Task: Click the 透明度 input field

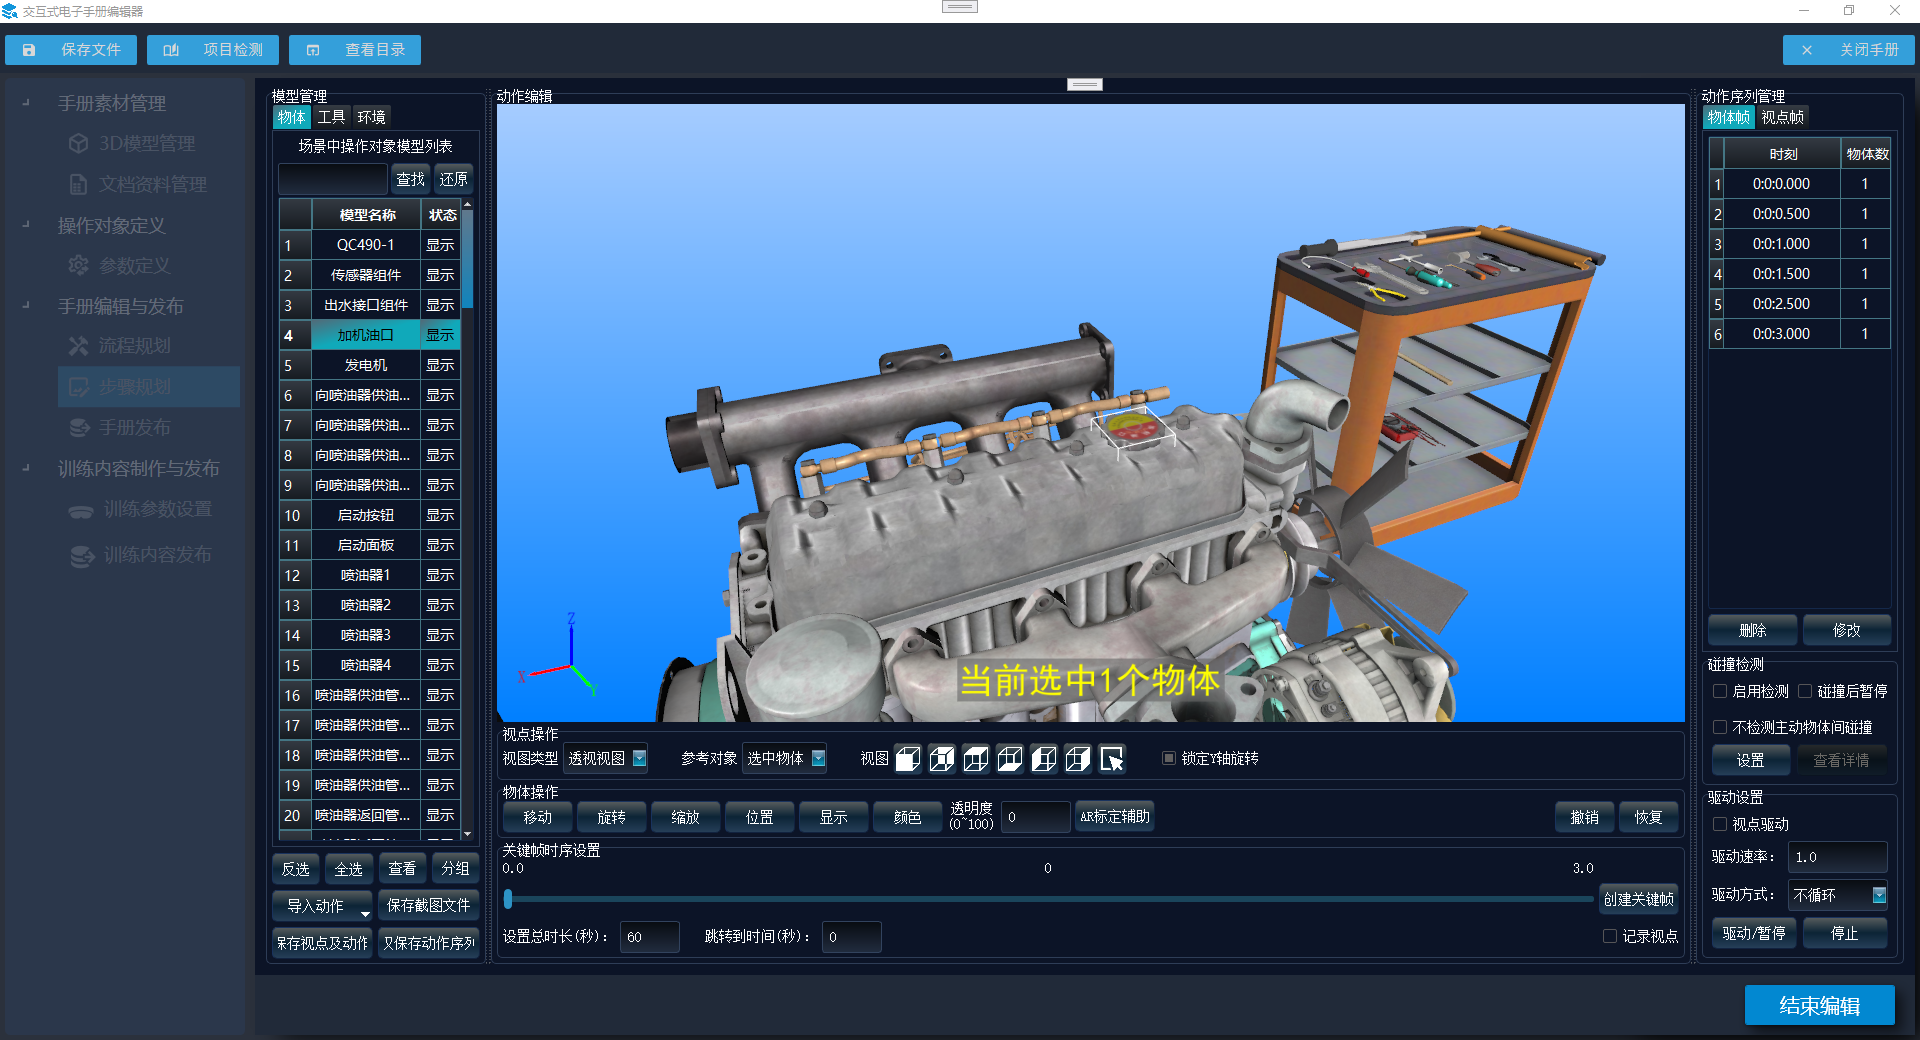Action: pyautogui.click(x=1034, y=817)
